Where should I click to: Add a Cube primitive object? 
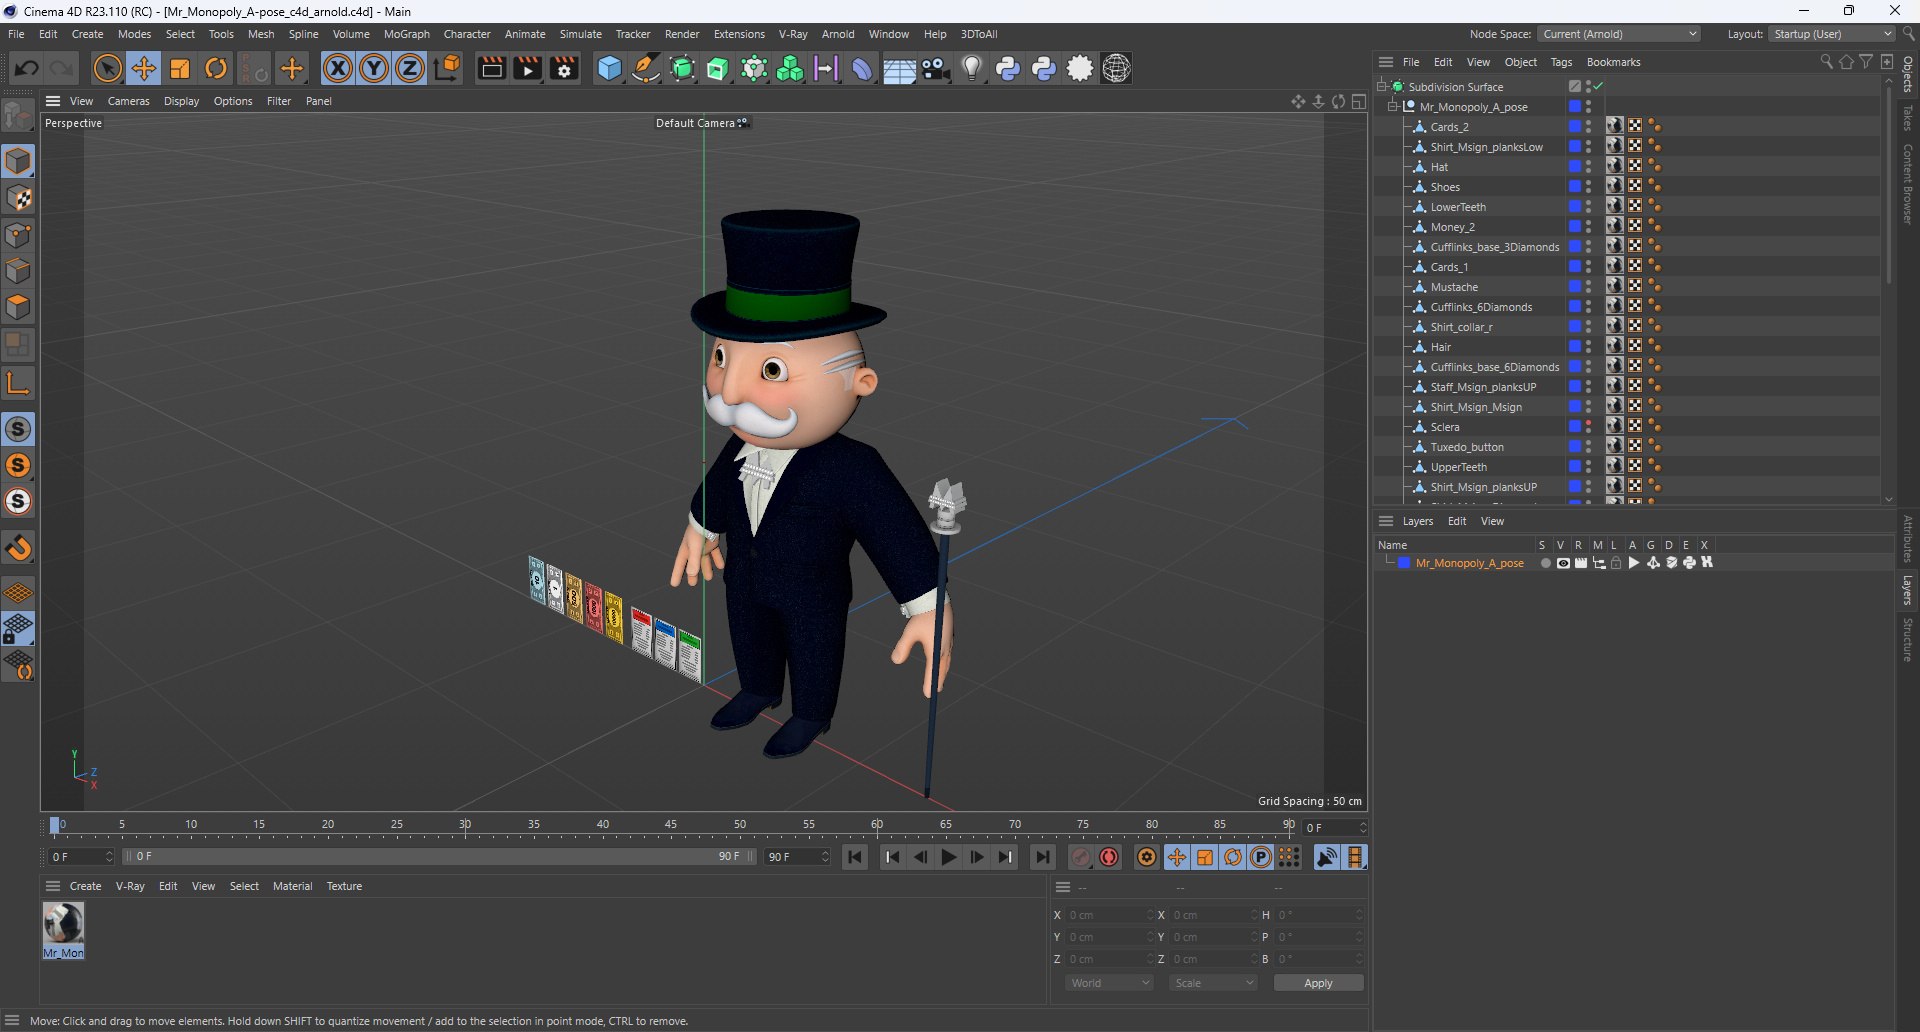(x=609, y=68)
